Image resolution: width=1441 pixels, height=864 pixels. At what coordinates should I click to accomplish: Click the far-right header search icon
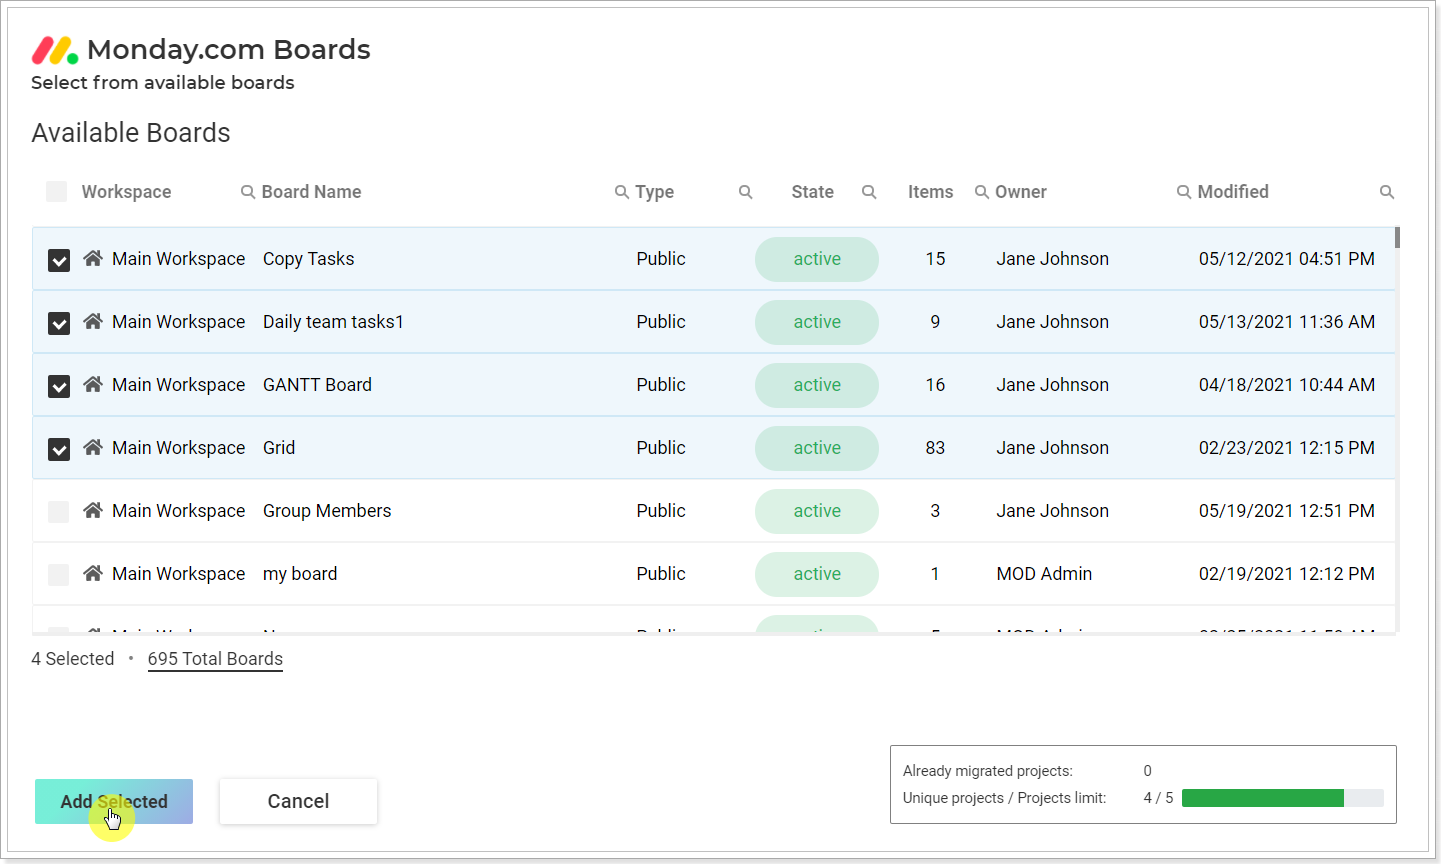point(1387,191)
